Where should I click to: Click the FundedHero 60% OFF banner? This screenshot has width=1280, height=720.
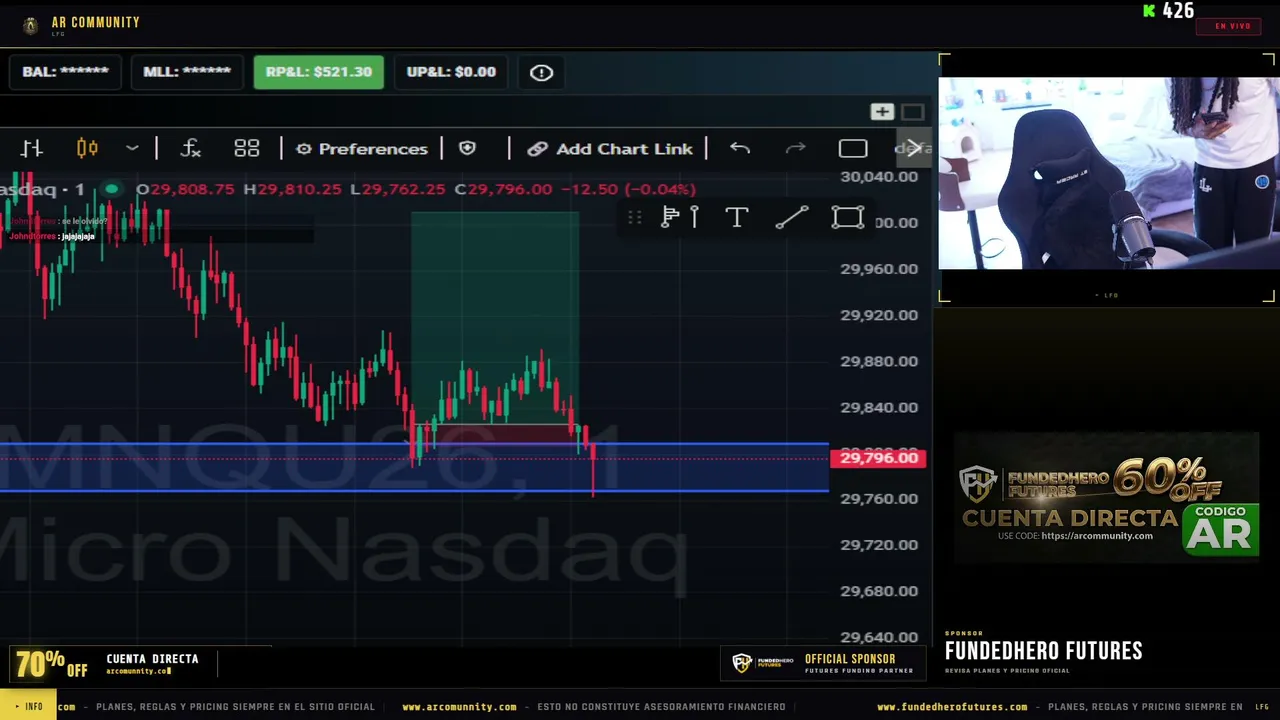1106,498
